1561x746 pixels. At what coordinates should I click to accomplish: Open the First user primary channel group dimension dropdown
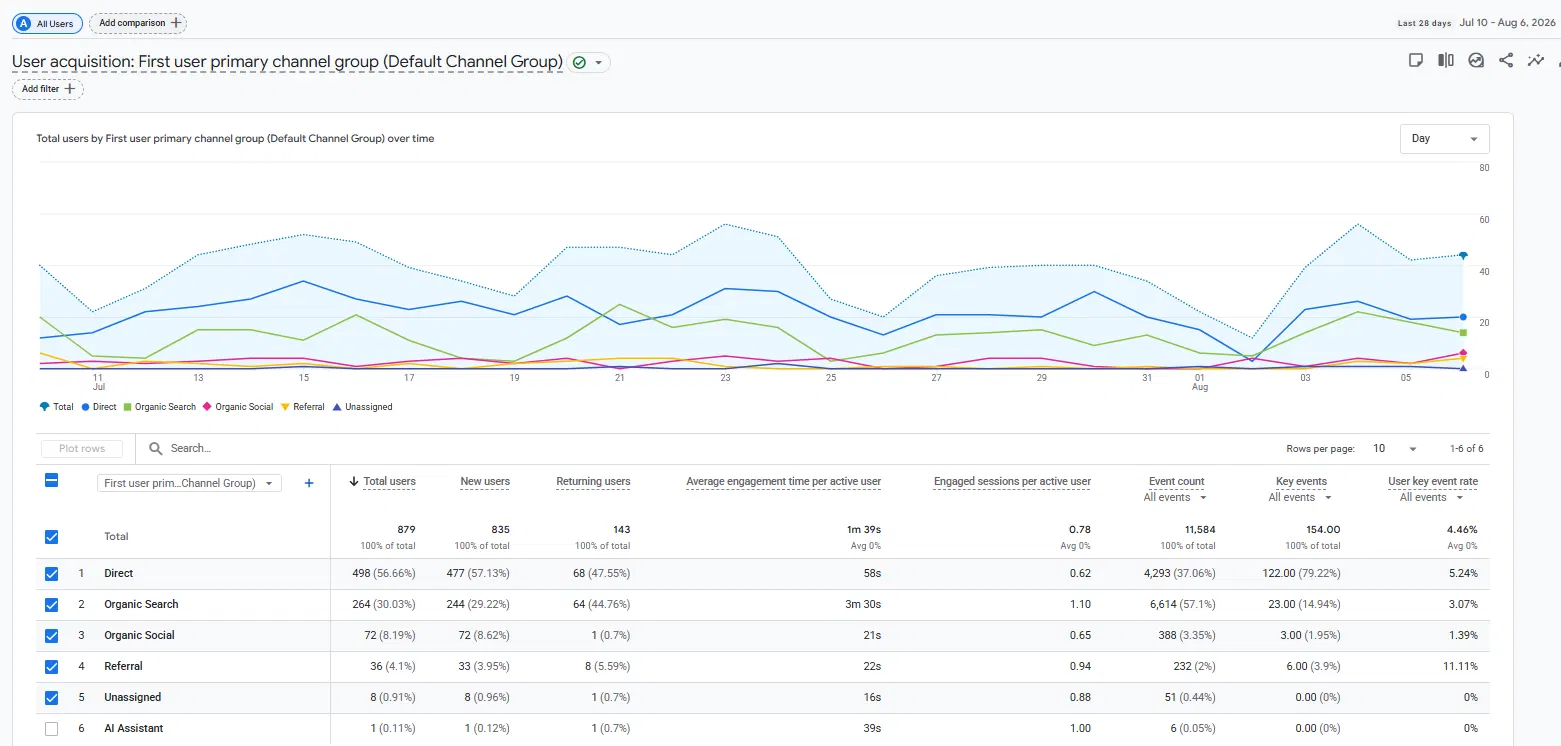tap(189, 483)
